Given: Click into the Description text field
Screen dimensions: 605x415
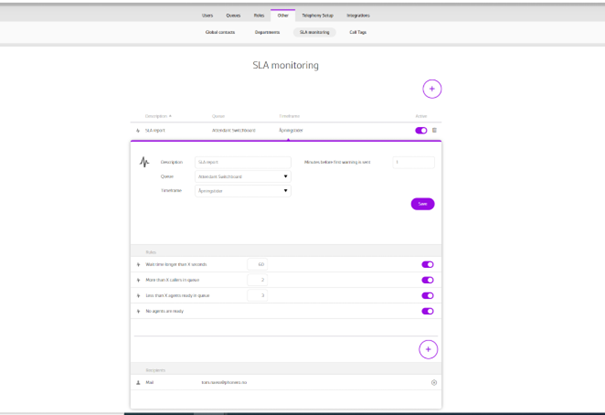Looking at the screenshot, I should point(243,162).
